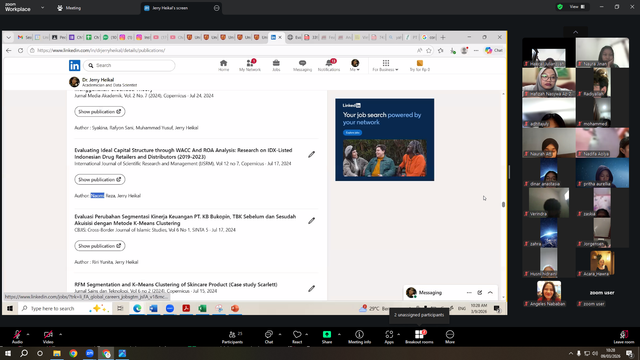Open Zoom Workplace dropdown arrow

click(42, 7)
